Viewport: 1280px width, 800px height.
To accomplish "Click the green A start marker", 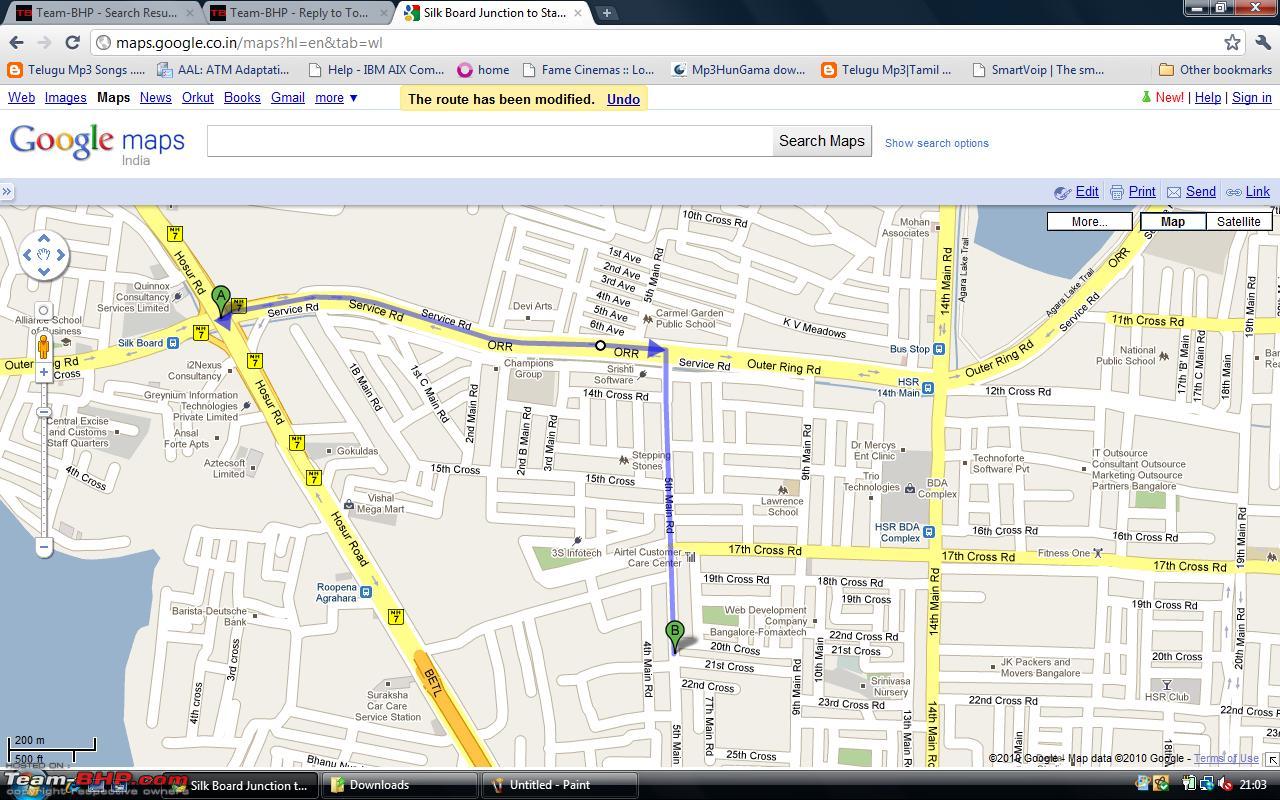I will (x=221, y=302).
